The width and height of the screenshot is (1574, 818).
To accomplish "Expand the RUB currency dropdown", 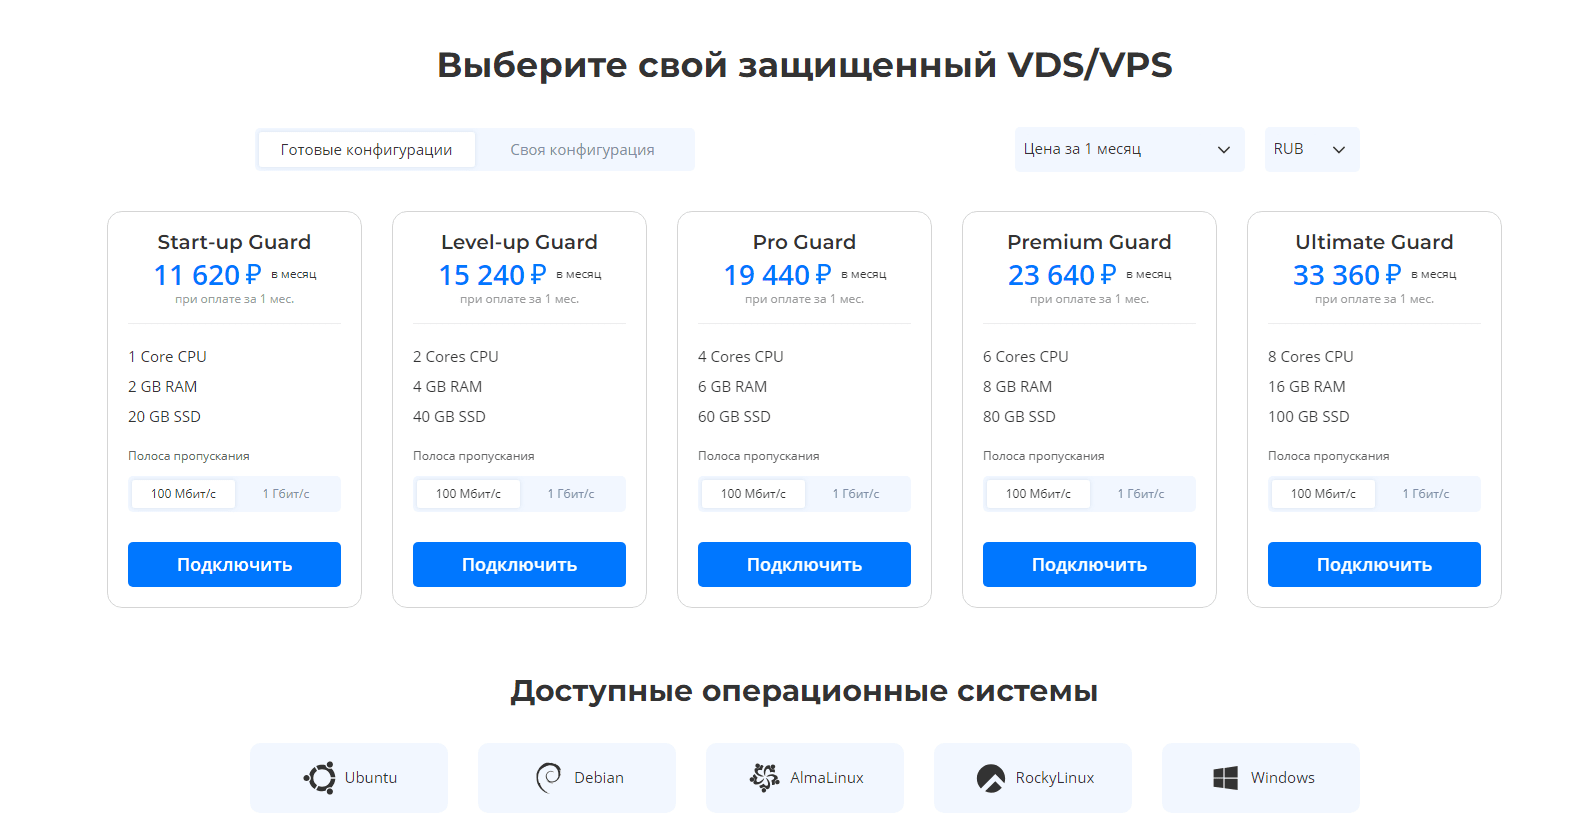I will 1311,149.
